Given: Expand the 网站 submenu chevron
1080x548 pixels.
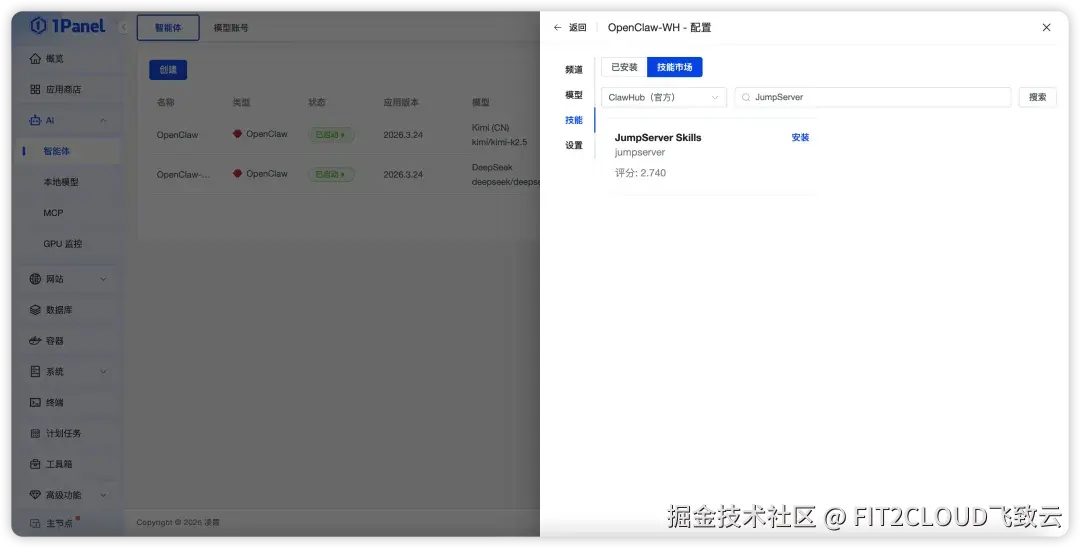Looking at the screenshot, I should (103, 279).
